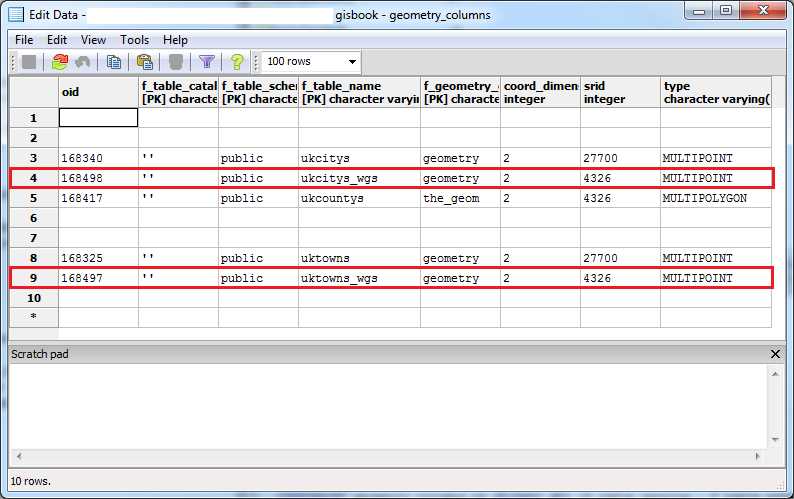Viewport: 794px width, 499px height.
Task: Click the Copy toolbar icon
Action: coord(114,62)
